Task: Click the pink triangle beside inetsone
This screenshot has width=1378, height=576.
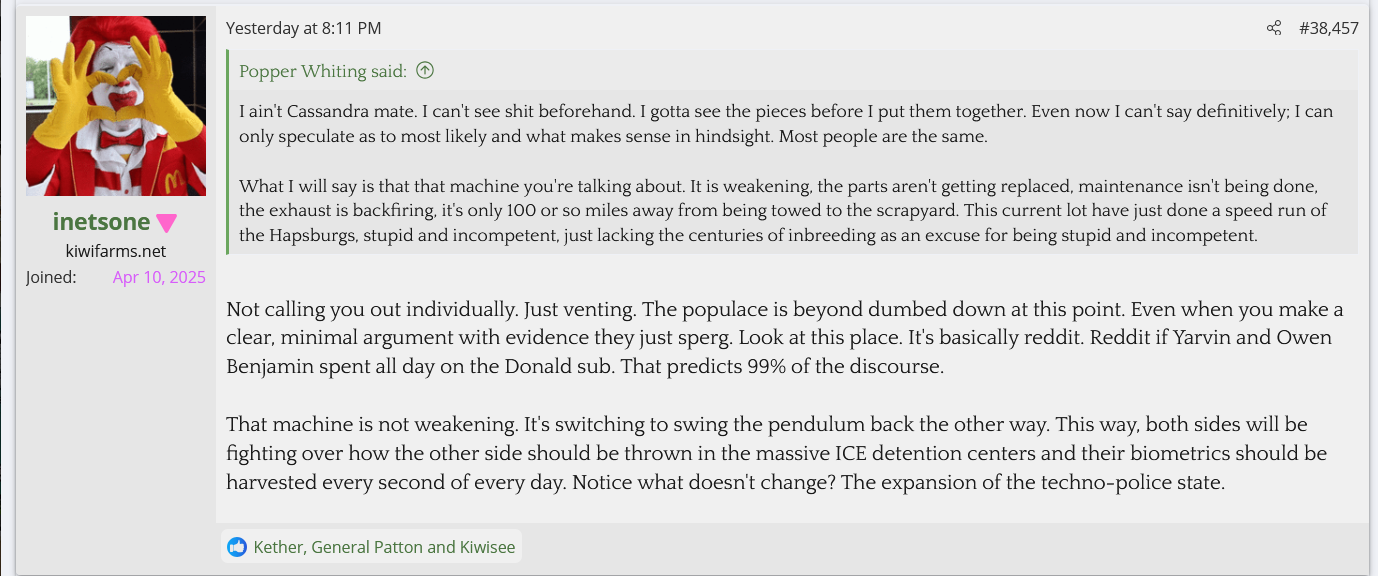Action: pyautogui.click(x=166, y=223)
